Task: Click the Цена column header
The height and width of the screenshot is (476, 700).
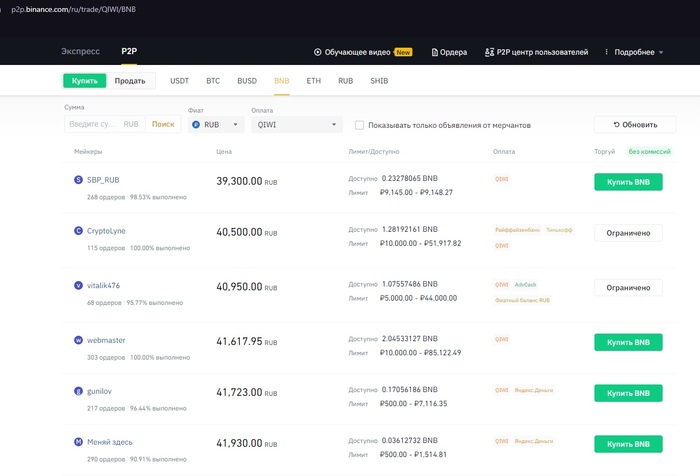Action: coord(224,152)
